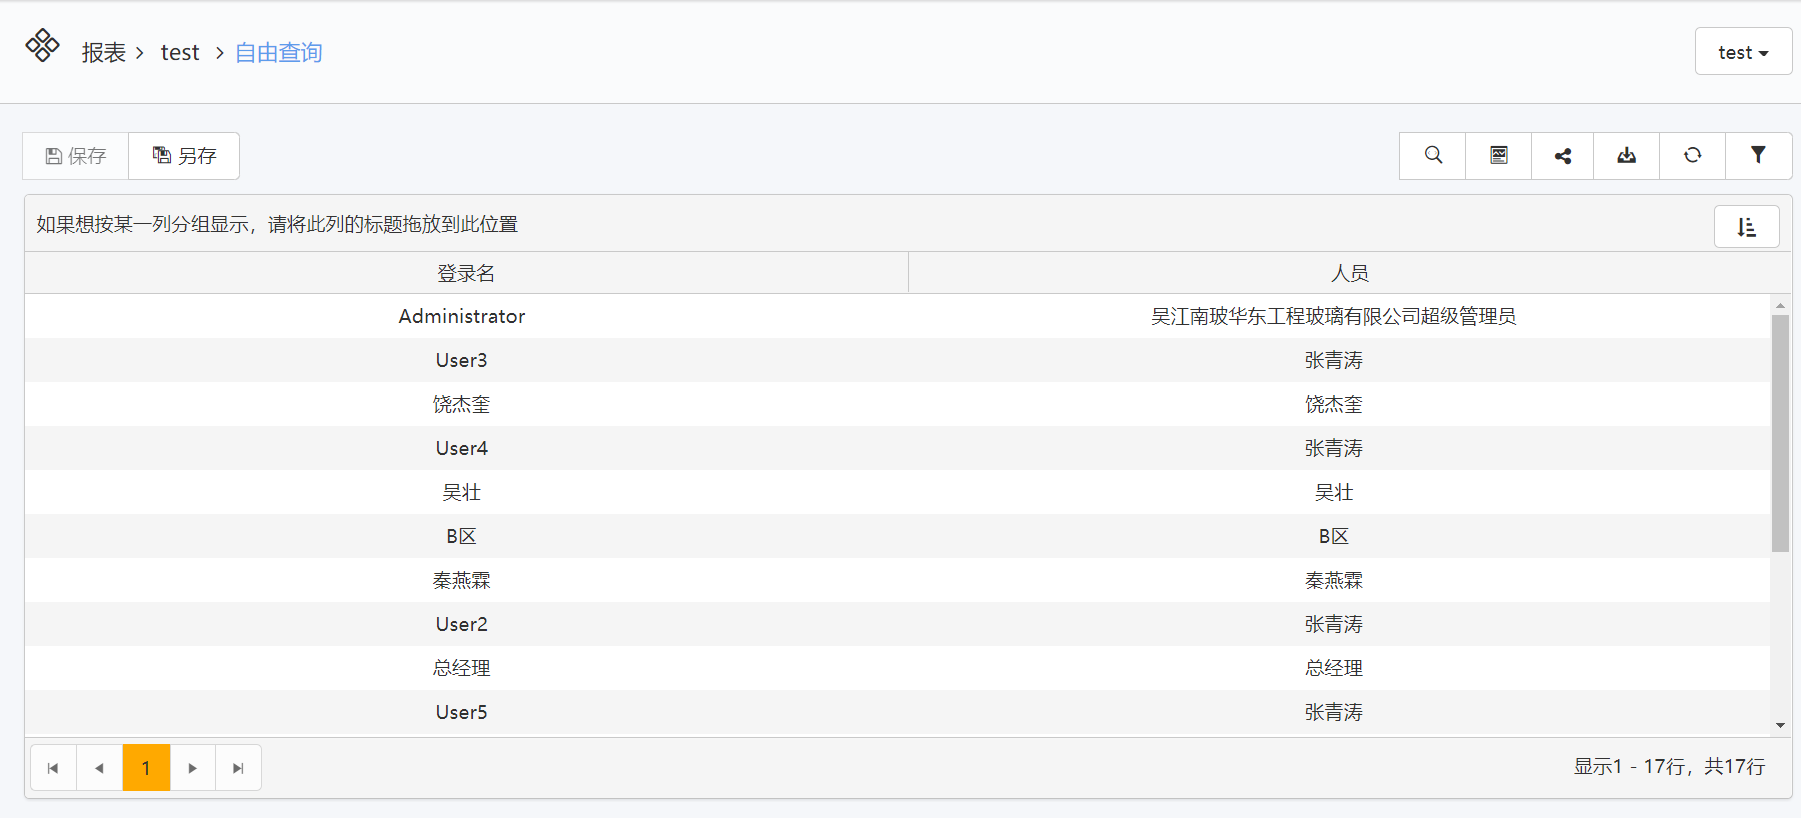Click the download/export icon
The width and height of the screenshot is (1801, 818).
(x=1627, y=155)
